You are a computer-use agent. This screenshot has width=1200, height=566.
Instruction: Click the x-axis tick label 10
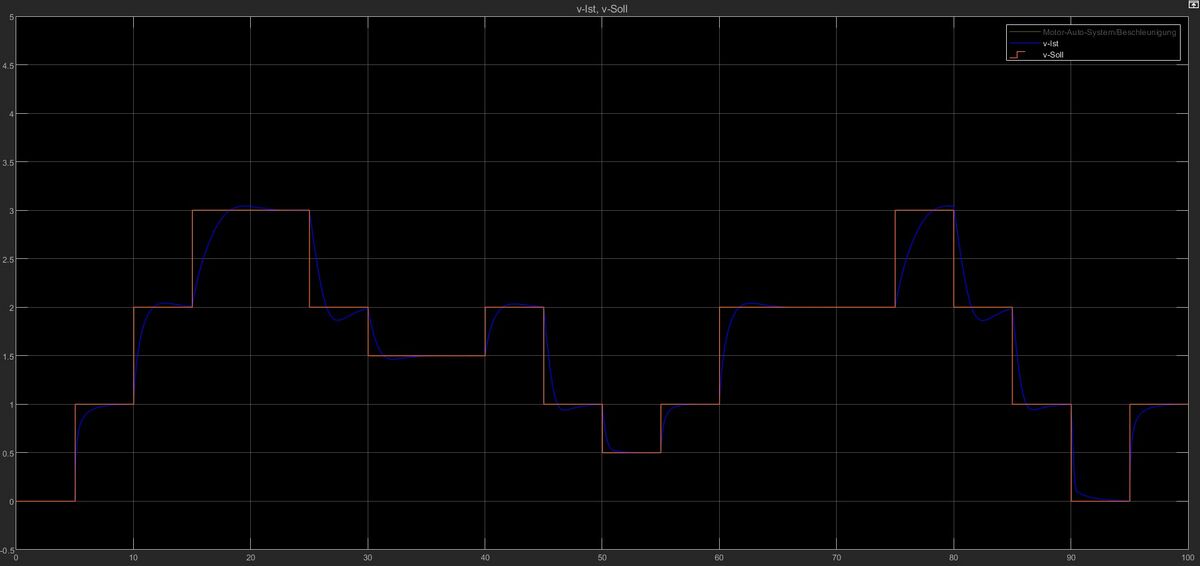(x=133, y=558)
